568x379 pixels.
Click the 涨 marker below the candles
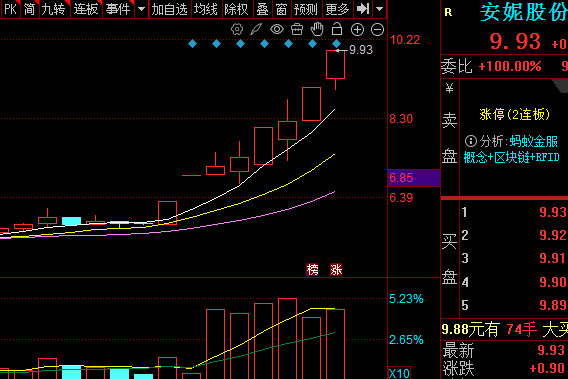336,270
